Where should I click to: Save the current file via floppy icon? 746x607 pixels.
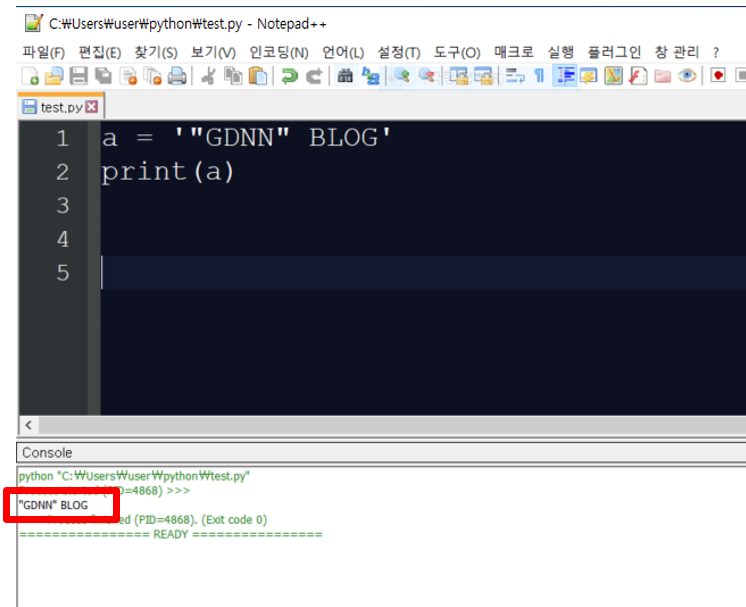79,76
